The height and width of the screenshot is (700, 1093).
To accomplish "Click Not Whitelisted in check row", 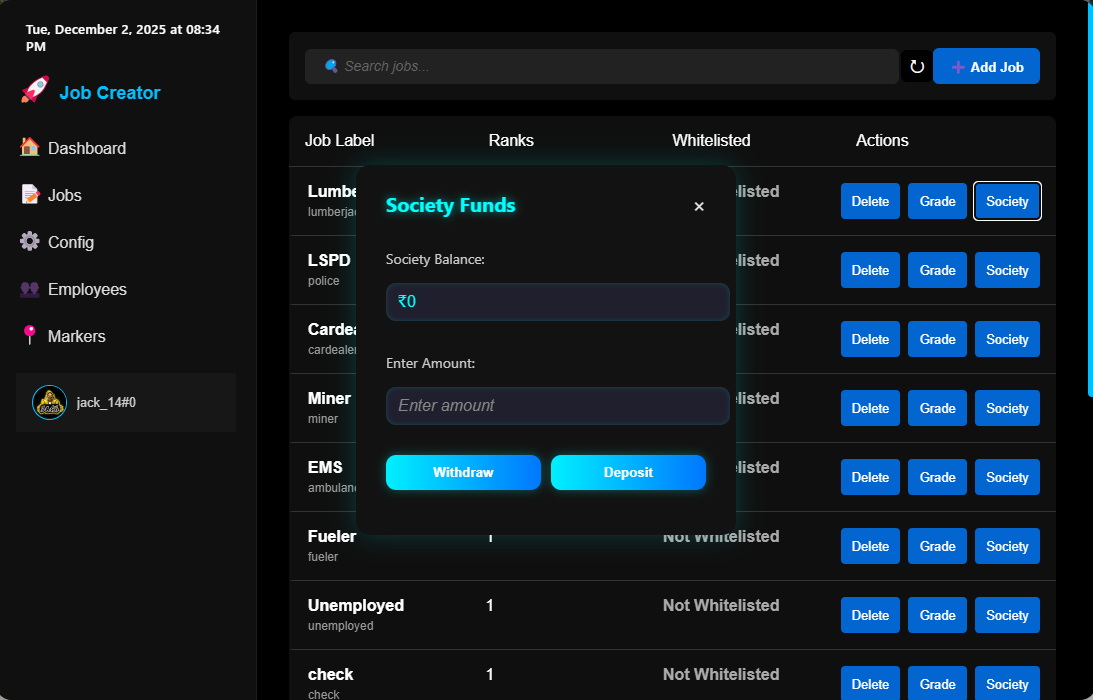I will 721,674.
